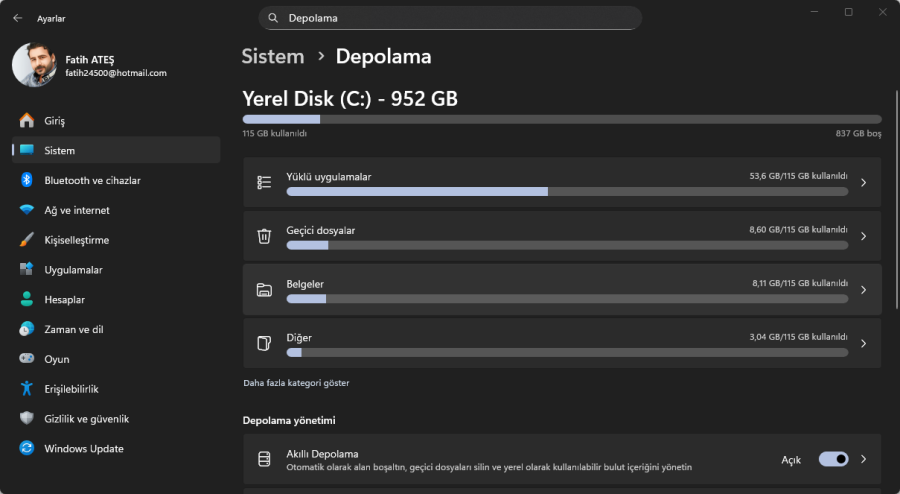Select Zaman ve dil in sidebar
Image resolution: width=900 pixels, height=494 pixels.
tap(74, 329)
